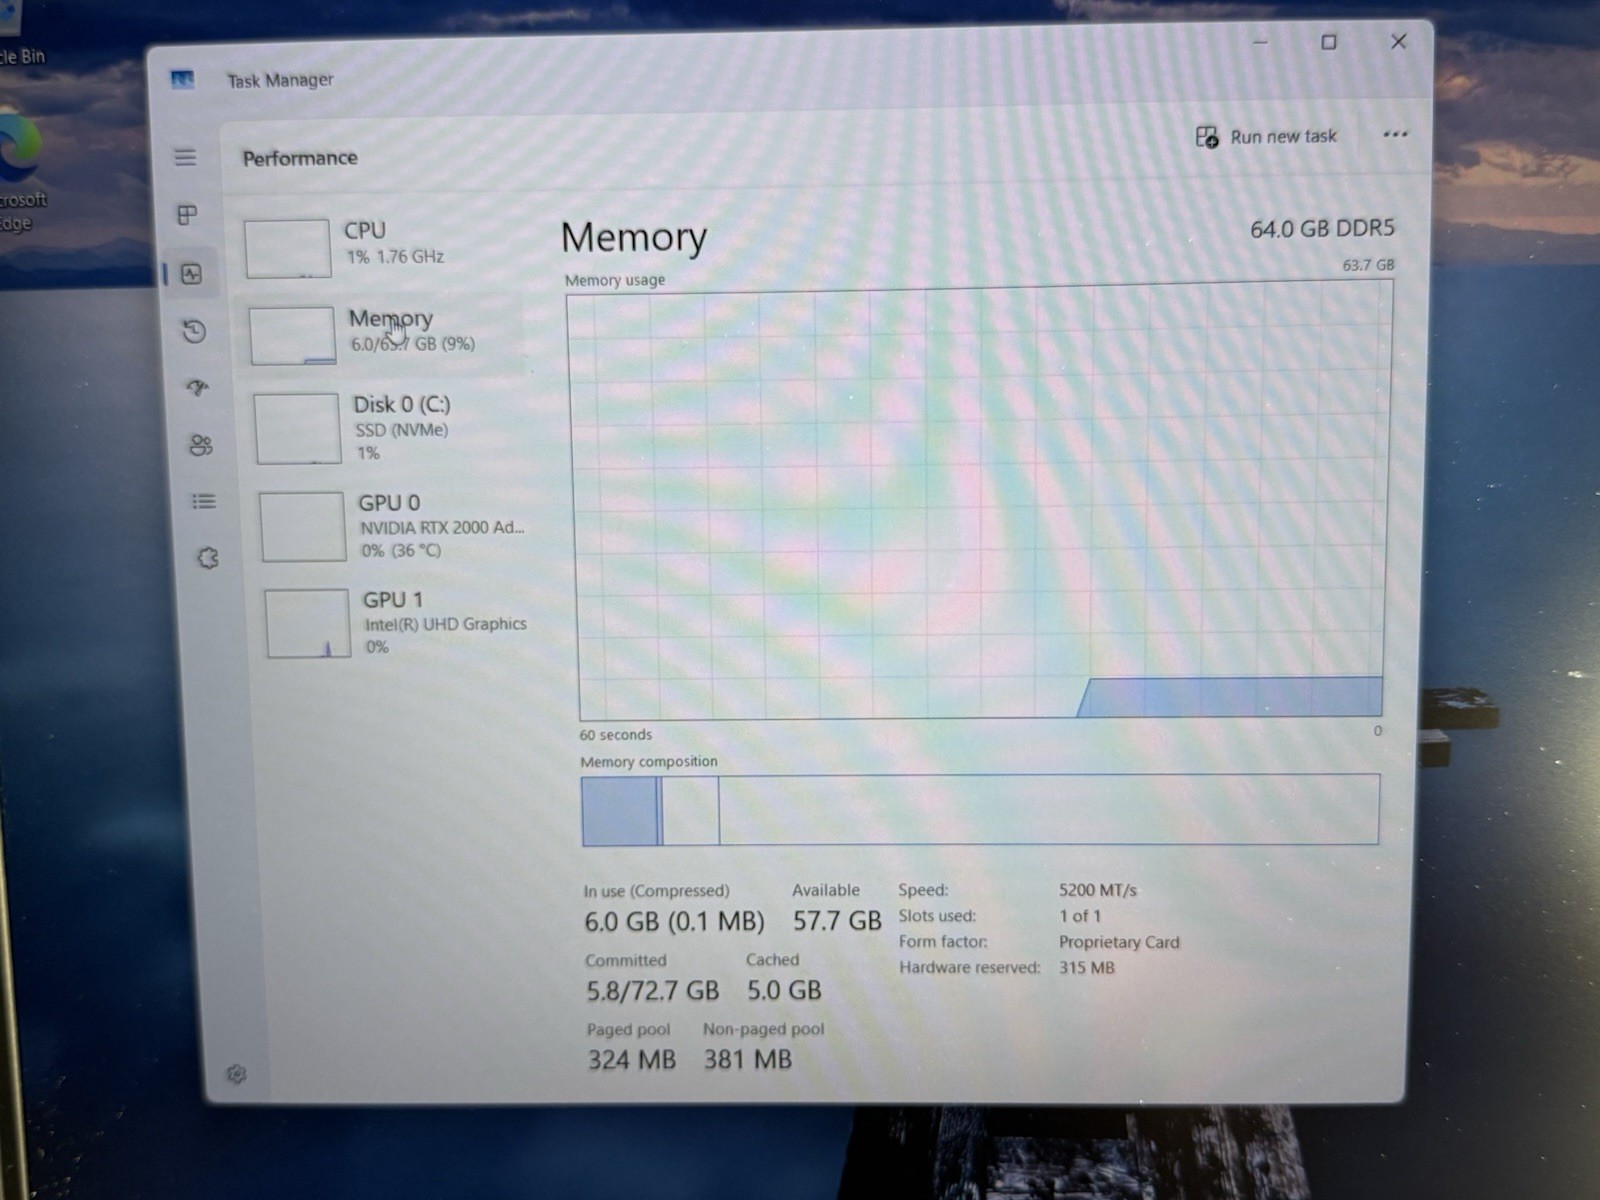Screen dimensions: 1600x1200
Task: Click the Memory mini graph thumbnail
Action: [292, 335]
